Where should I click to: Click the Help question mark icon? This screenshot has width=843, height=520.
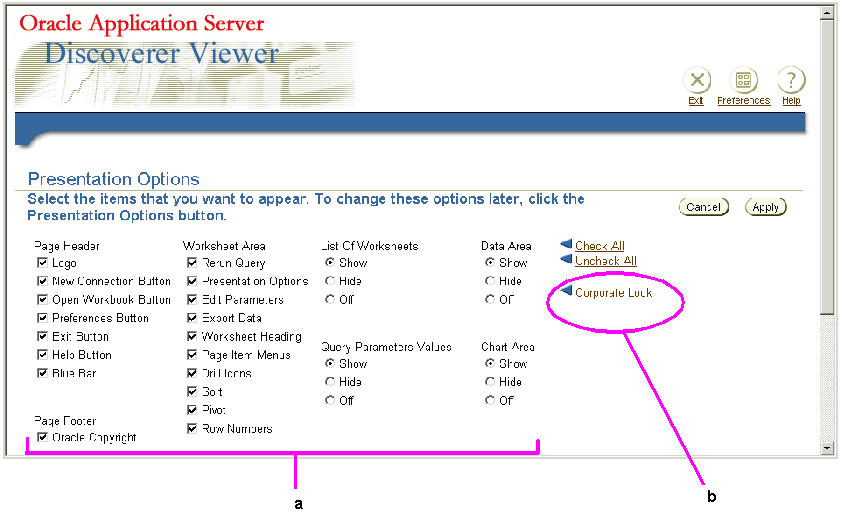(x=791, y=80)
